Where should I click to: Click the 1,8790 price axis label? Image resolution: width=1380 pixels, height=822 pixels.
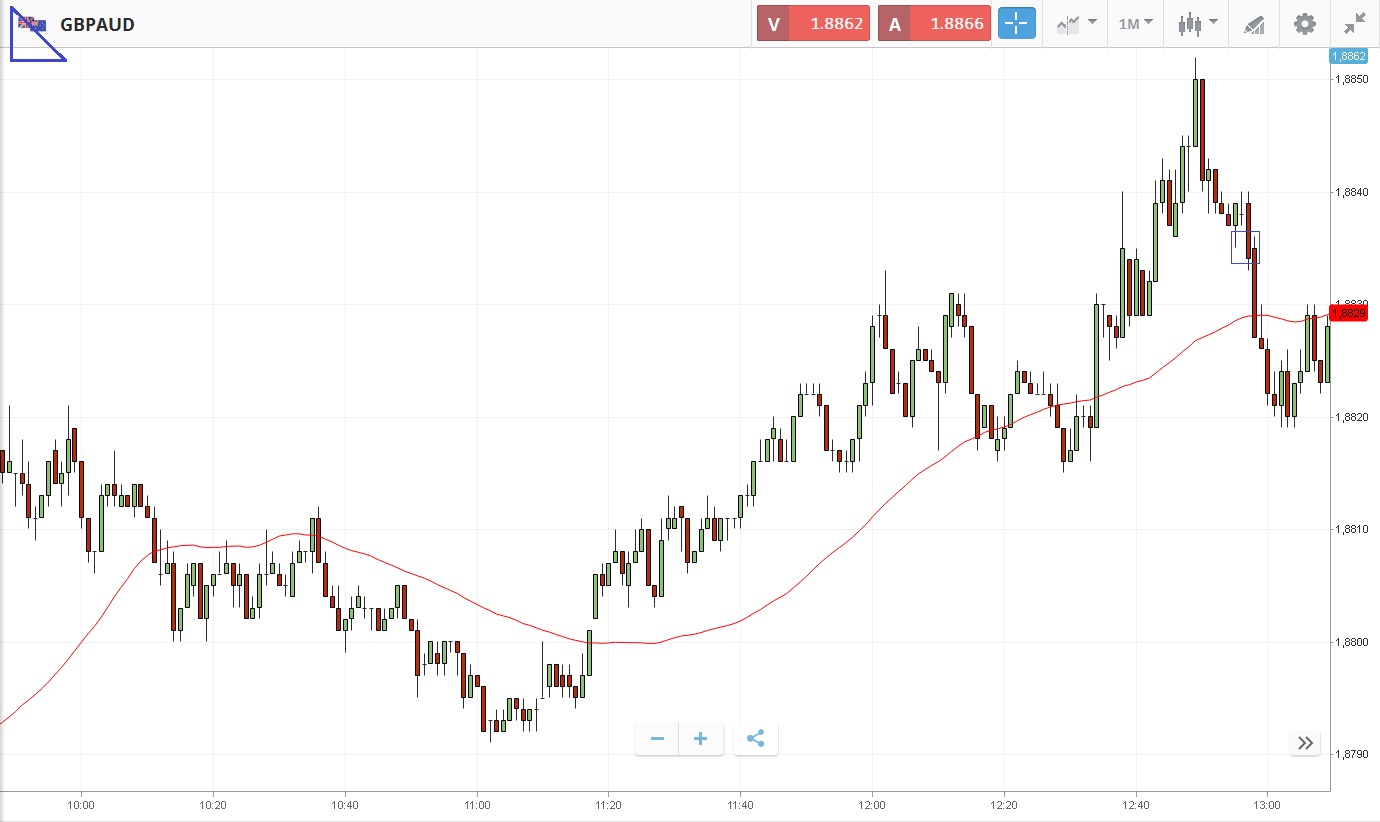pos(1350,754)
